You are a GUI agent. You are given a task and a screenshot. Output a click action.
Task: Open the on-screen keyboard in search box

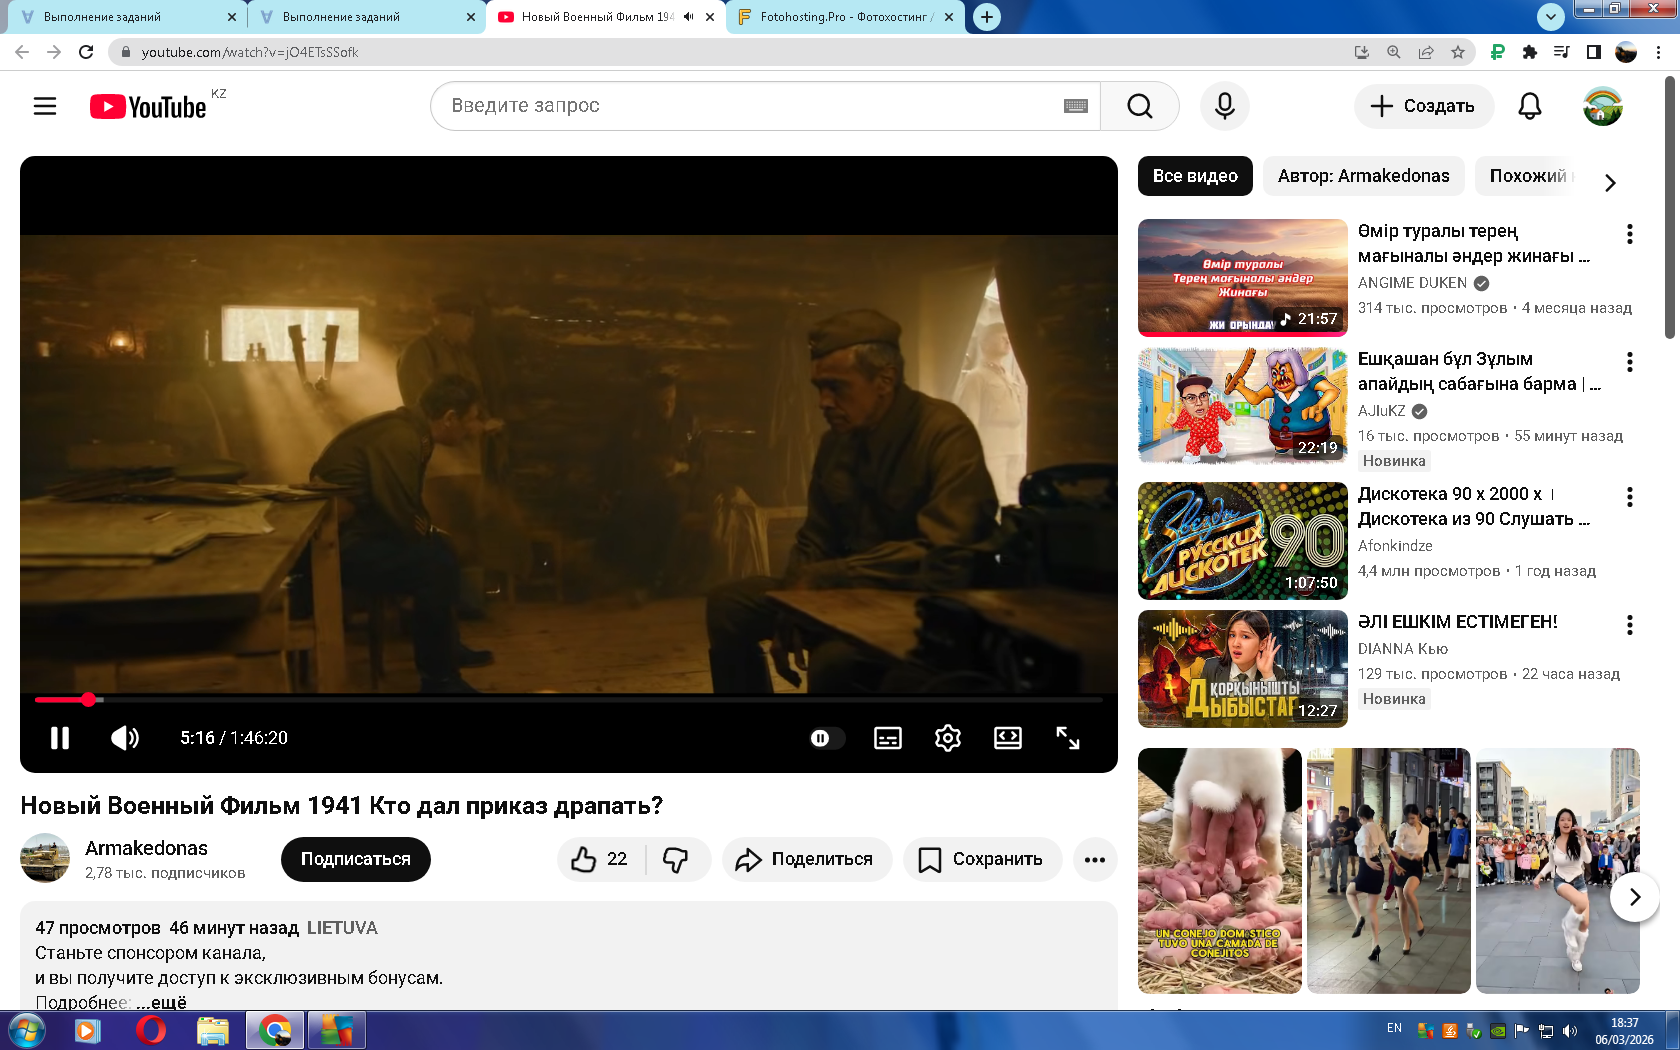click(x=1076, y=106)
